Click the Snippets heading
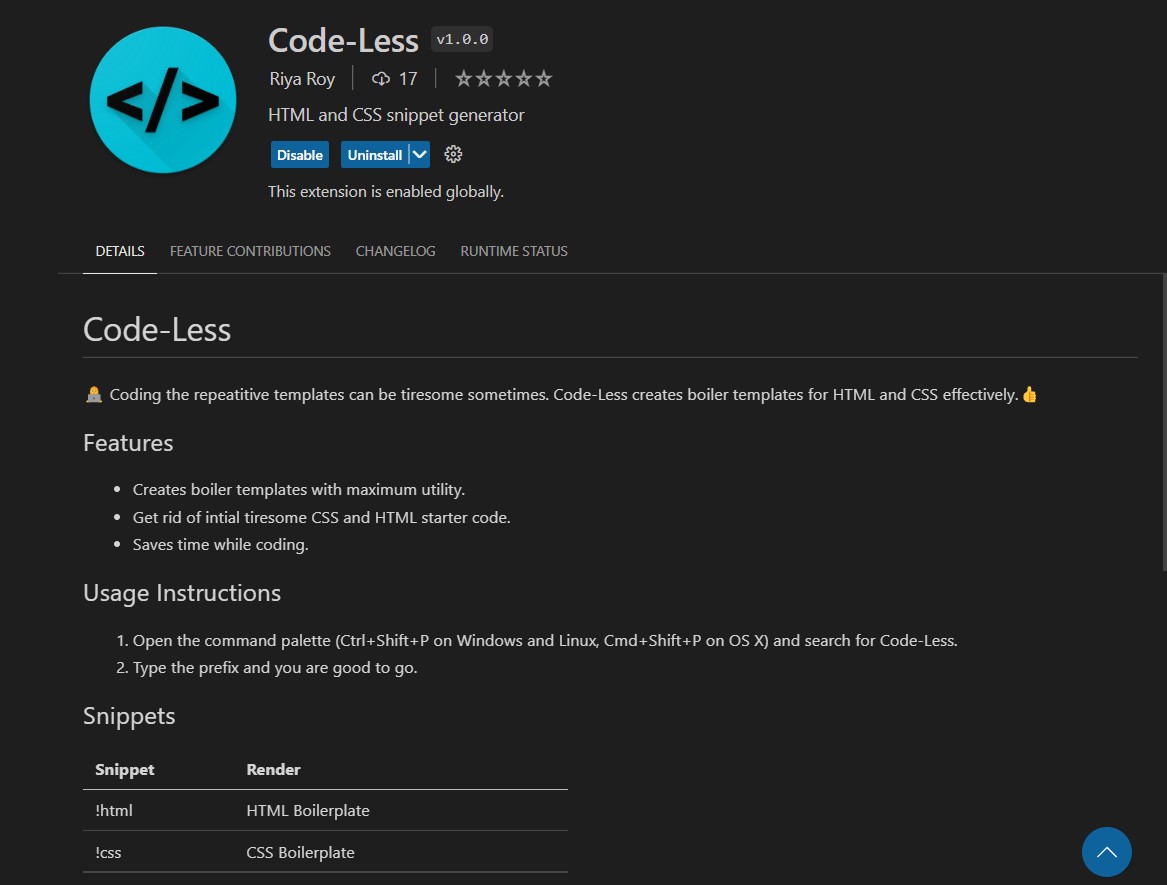Image resolution: width=1167 pixels, height=885 pixels. (130, 716)
